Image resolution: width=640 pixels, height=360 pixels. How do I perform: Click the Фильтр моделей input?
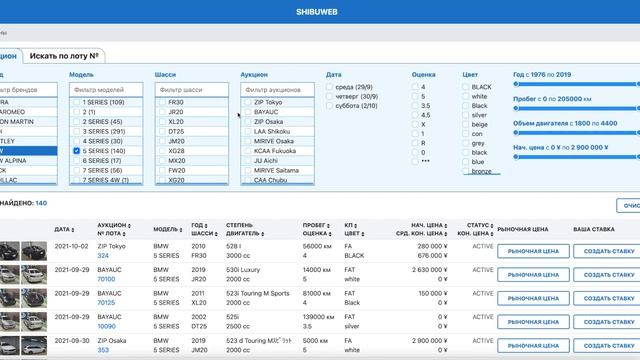click(x=106, y=90)
